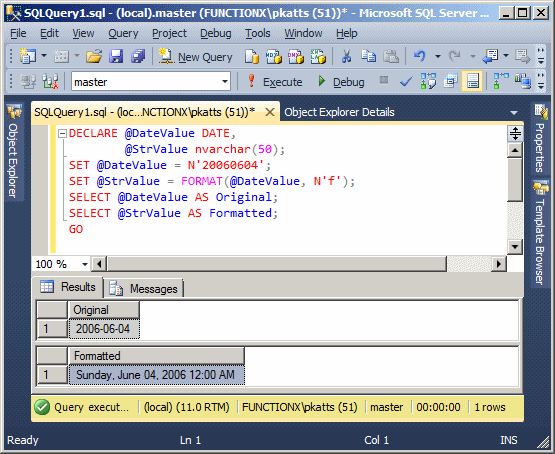
Task: Click the New Query button
Action: (195, 57)
